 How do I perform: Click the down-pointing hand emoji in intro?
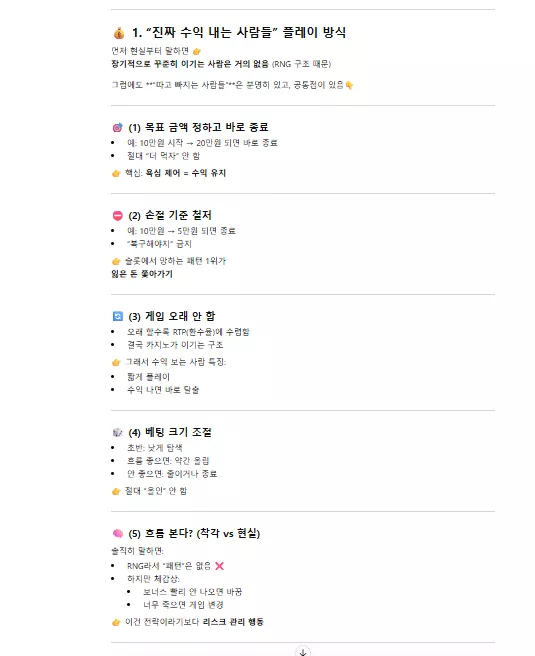pyautogui.click(x=349, y=86)
